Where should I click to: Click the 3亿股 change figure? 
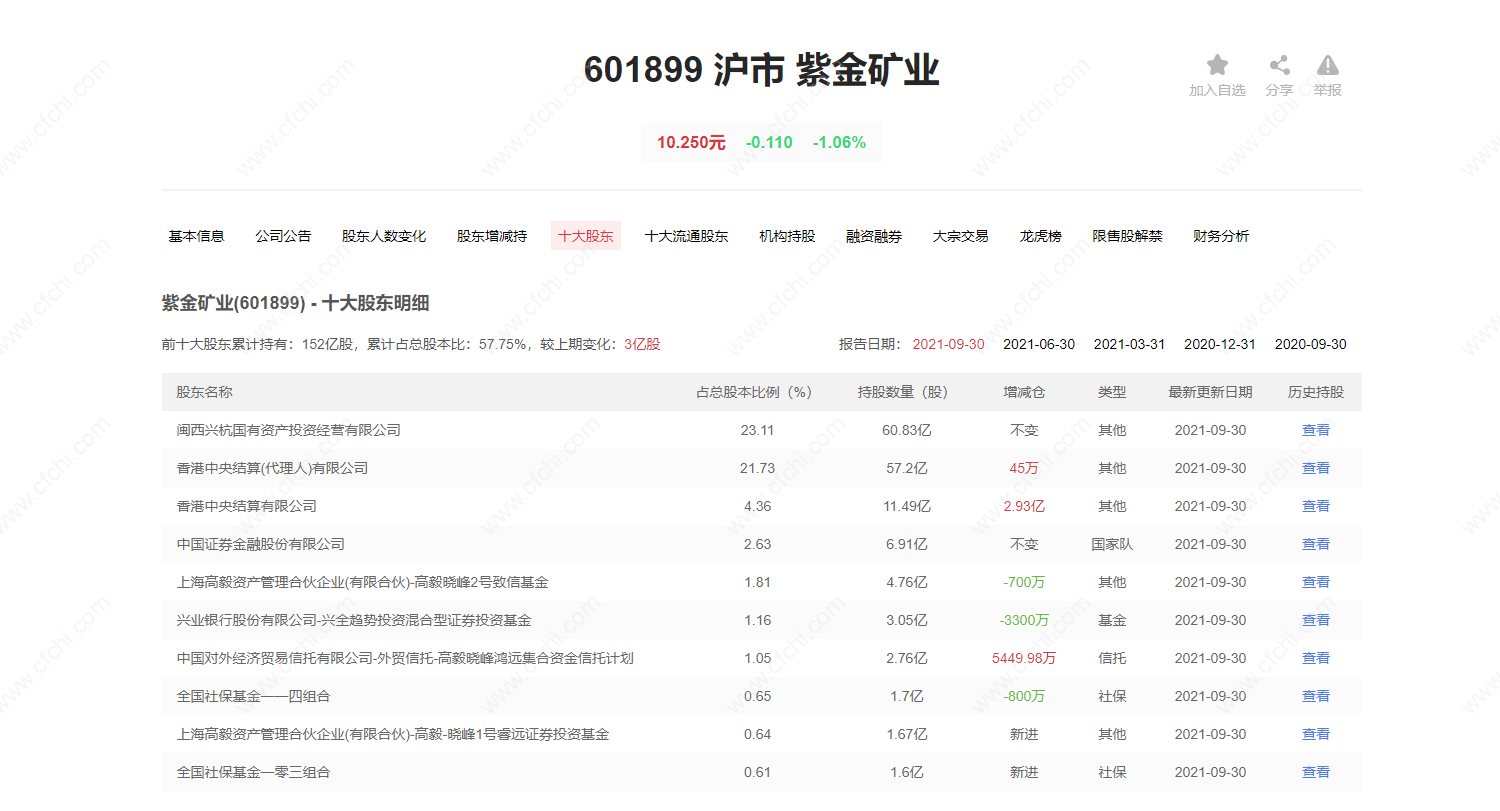(x=642, y=344)
